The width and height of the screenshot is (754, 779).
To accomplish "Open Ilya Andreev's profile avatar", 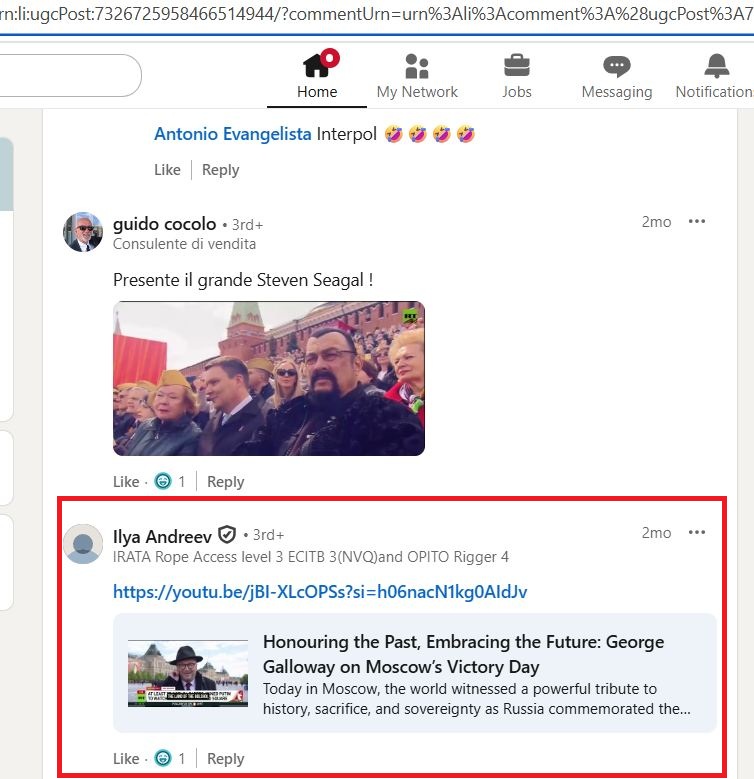I will (x=83, y=544).
